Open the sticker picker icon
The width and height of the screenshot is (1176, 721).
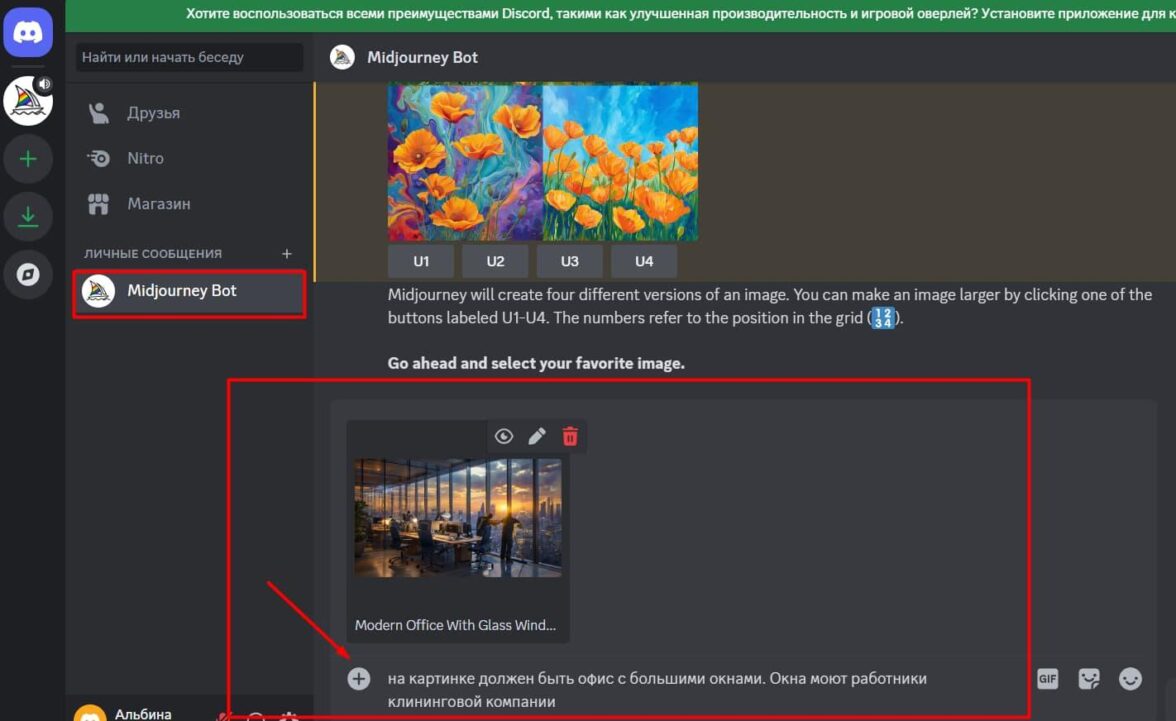(1088, 679)
